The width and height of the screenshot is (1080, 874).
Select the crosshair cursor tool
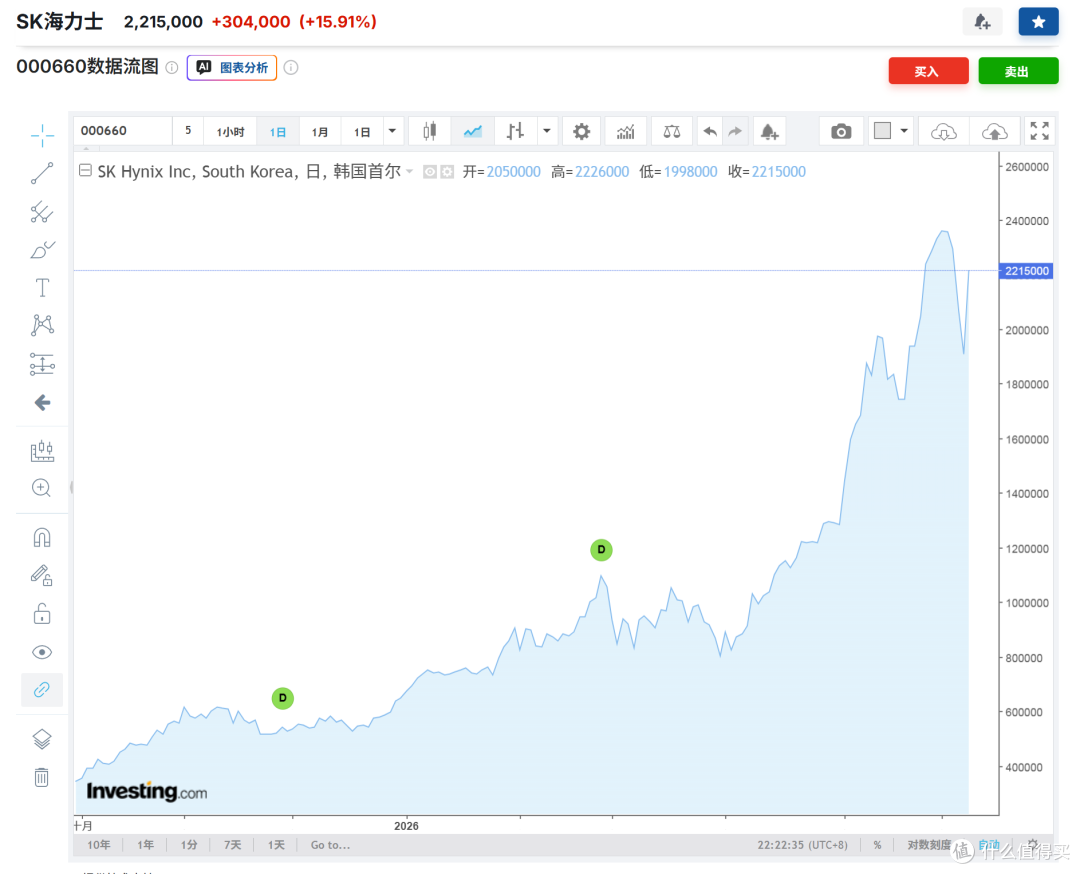click(42, 136)
